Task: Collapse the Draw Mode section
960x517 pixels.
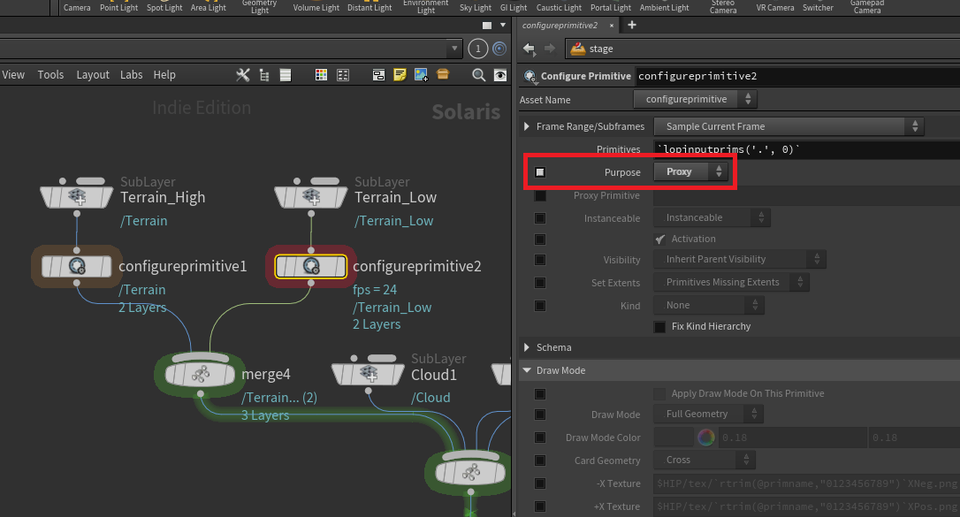Action: [528, 370]
